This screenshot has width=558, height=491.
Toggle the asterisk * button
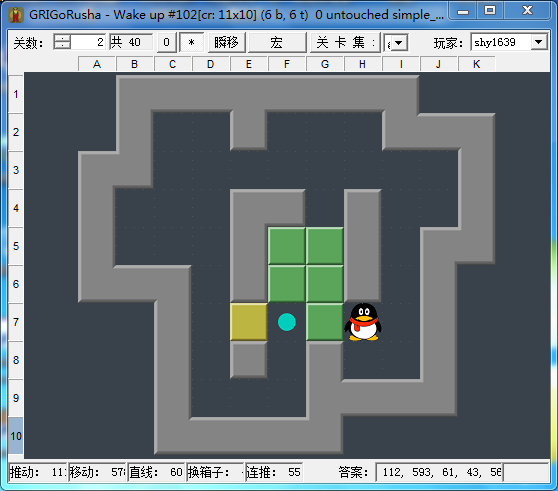191,42
